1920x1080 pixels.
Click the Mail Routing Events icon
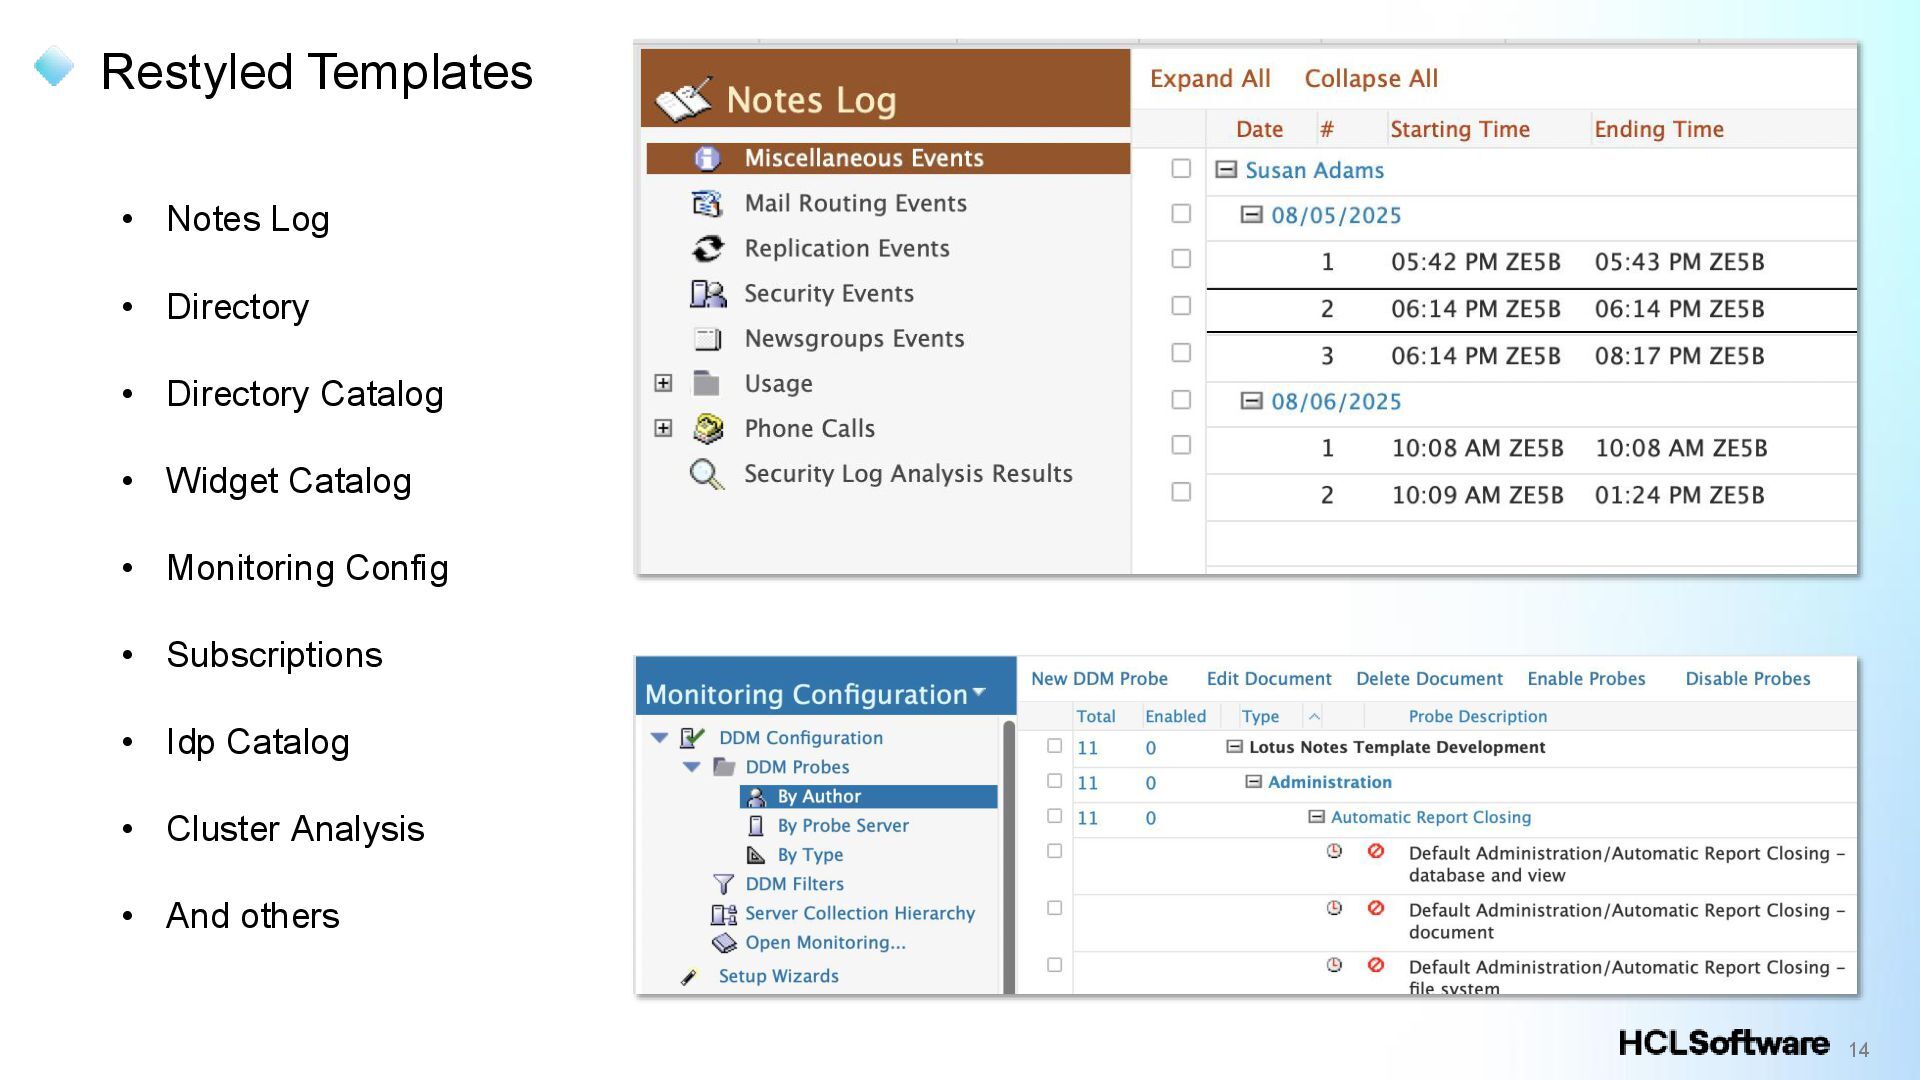click(x=707, y=204)
